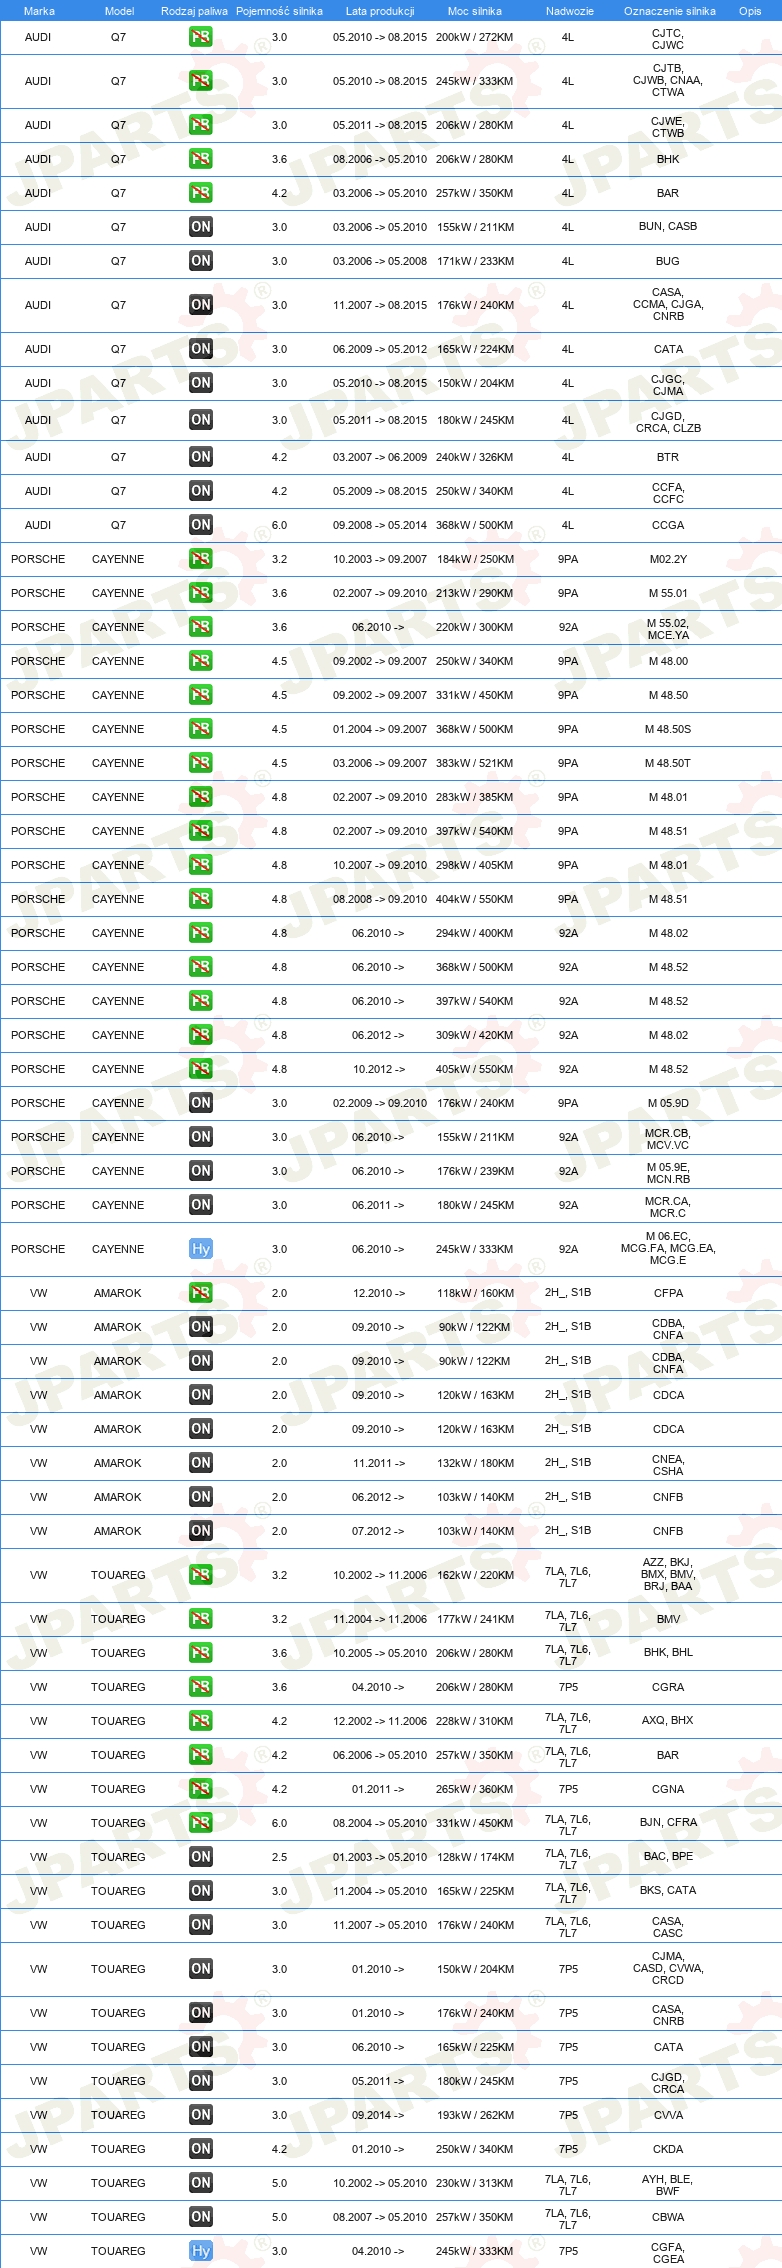This screenshot has height=2268, width=782.
Task: Click diesel ON icon in Audi Q7 CATA row
Action: click(x=201, y=349)
